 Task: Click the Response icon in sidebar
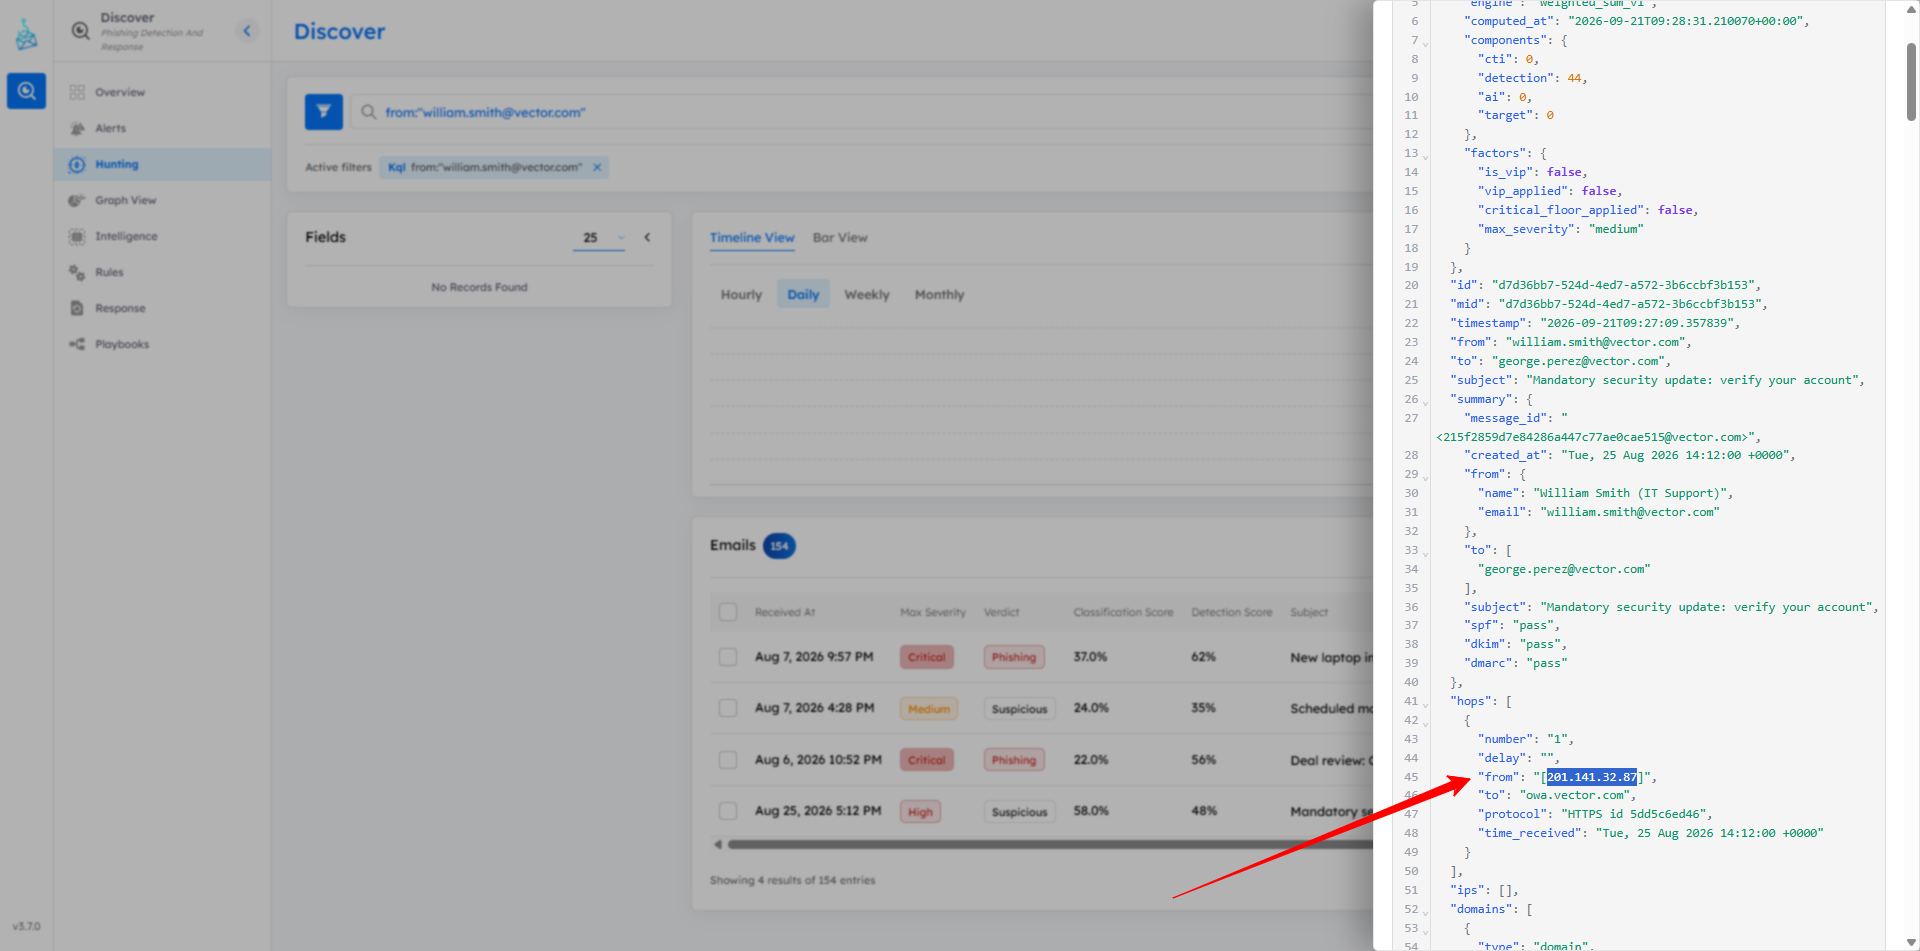77,308
